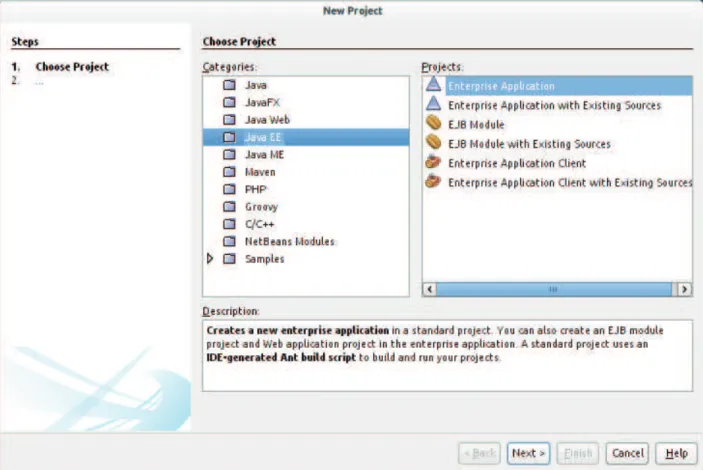Click the Cancel button

[x=628, y=453]
